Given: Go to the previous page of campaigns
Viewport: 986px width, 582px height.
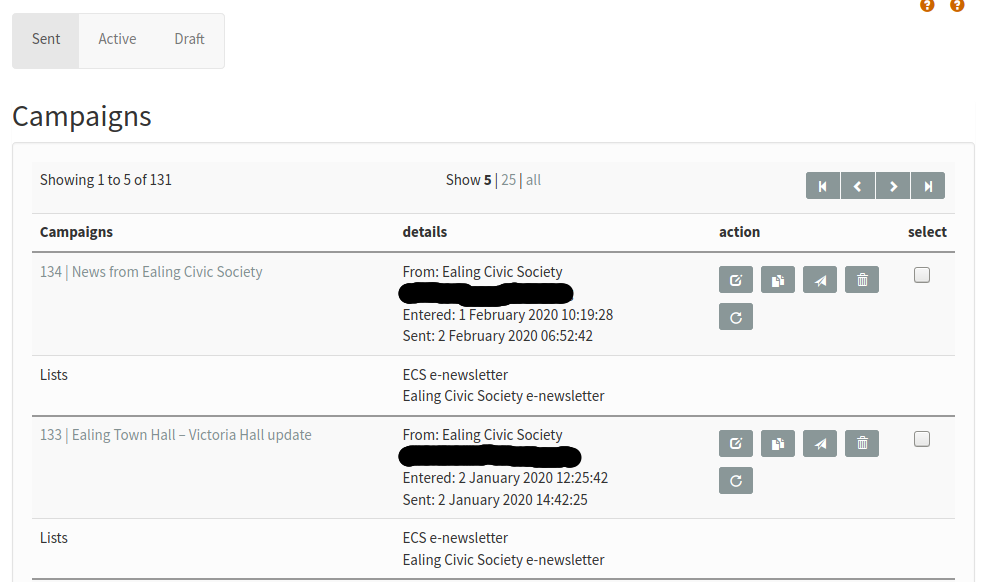Looking at the screenshot, I should (x=858, y=185).
